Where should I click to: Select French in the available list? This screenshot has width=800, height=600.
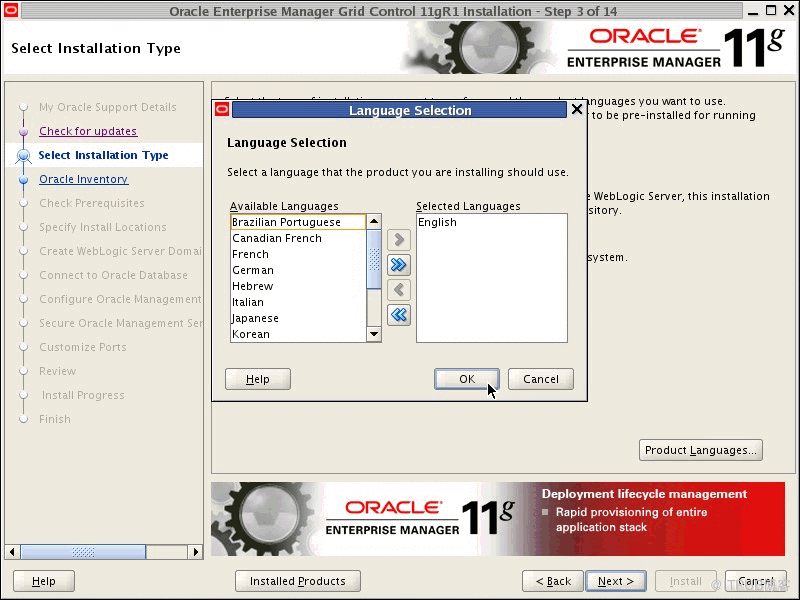[298, 254]
